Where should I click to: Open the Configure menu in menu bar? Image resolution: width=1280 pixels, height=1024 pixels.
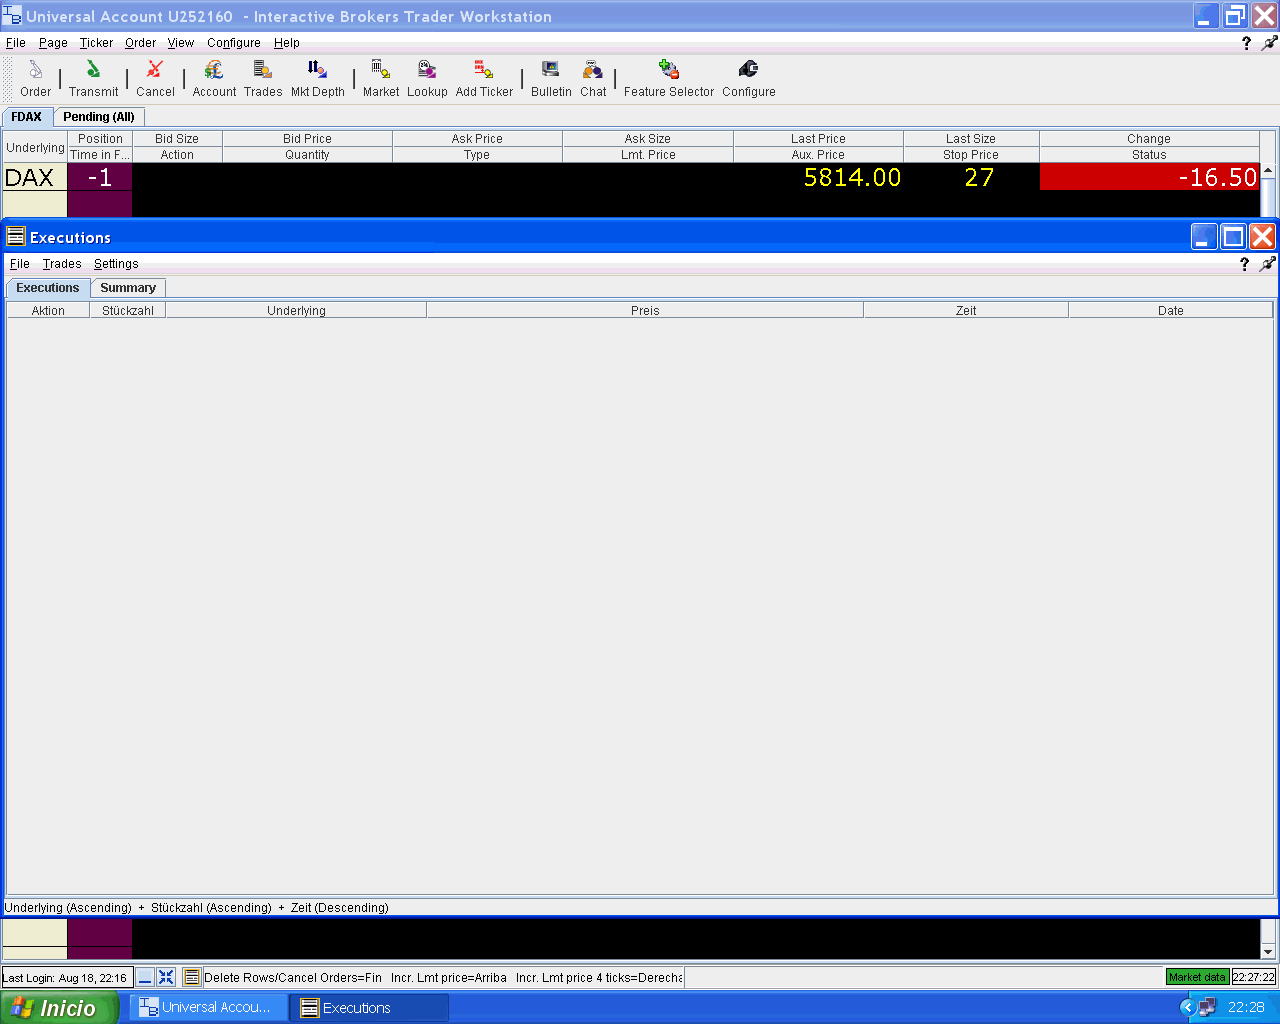234,43
